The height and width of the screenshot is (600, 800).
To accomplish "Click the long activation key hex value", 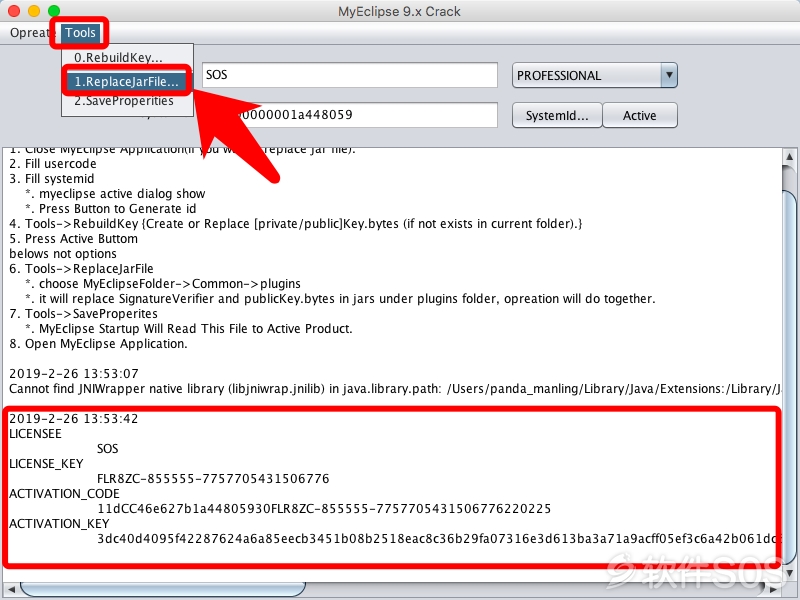I will click(x=439, y=539).
